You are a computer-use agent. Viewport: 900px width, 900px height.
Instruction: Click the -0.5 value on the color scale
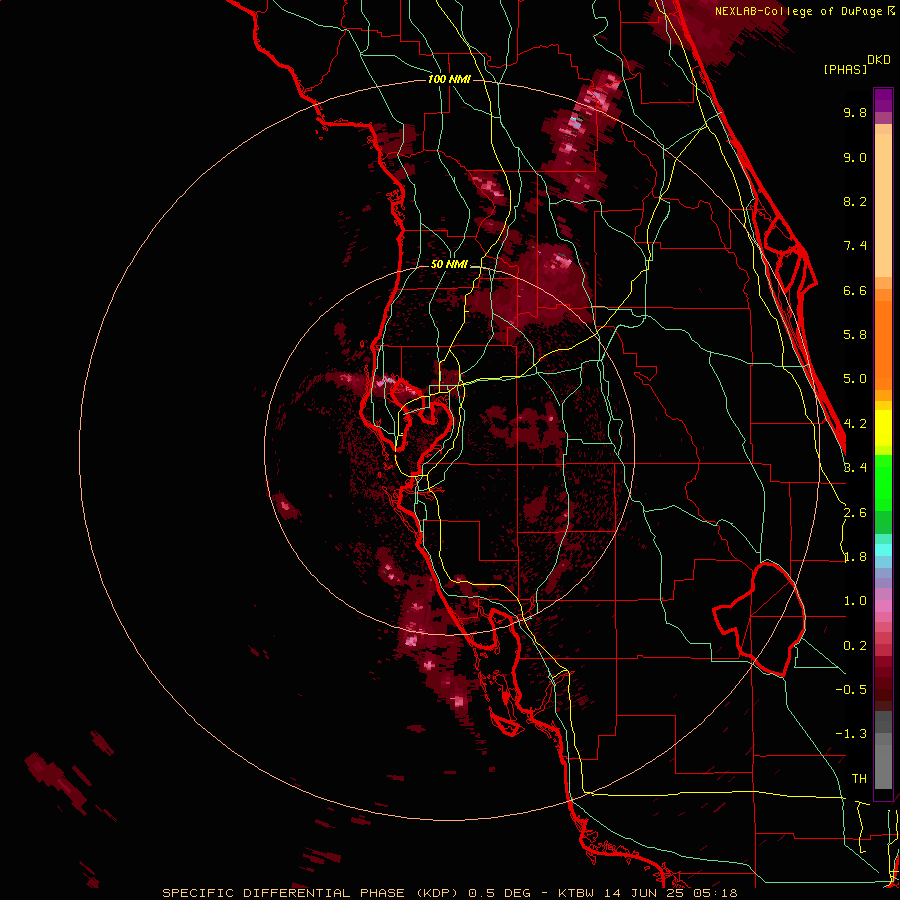pos(851,690)
